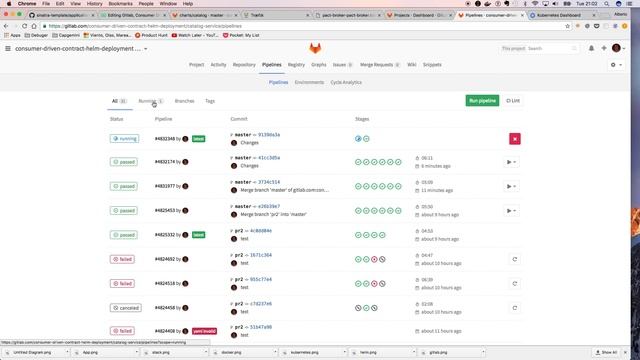The image size is (640, 360).
Task: Open manual actions dropdown for pipeline #4831977
Action: (511, 186)
